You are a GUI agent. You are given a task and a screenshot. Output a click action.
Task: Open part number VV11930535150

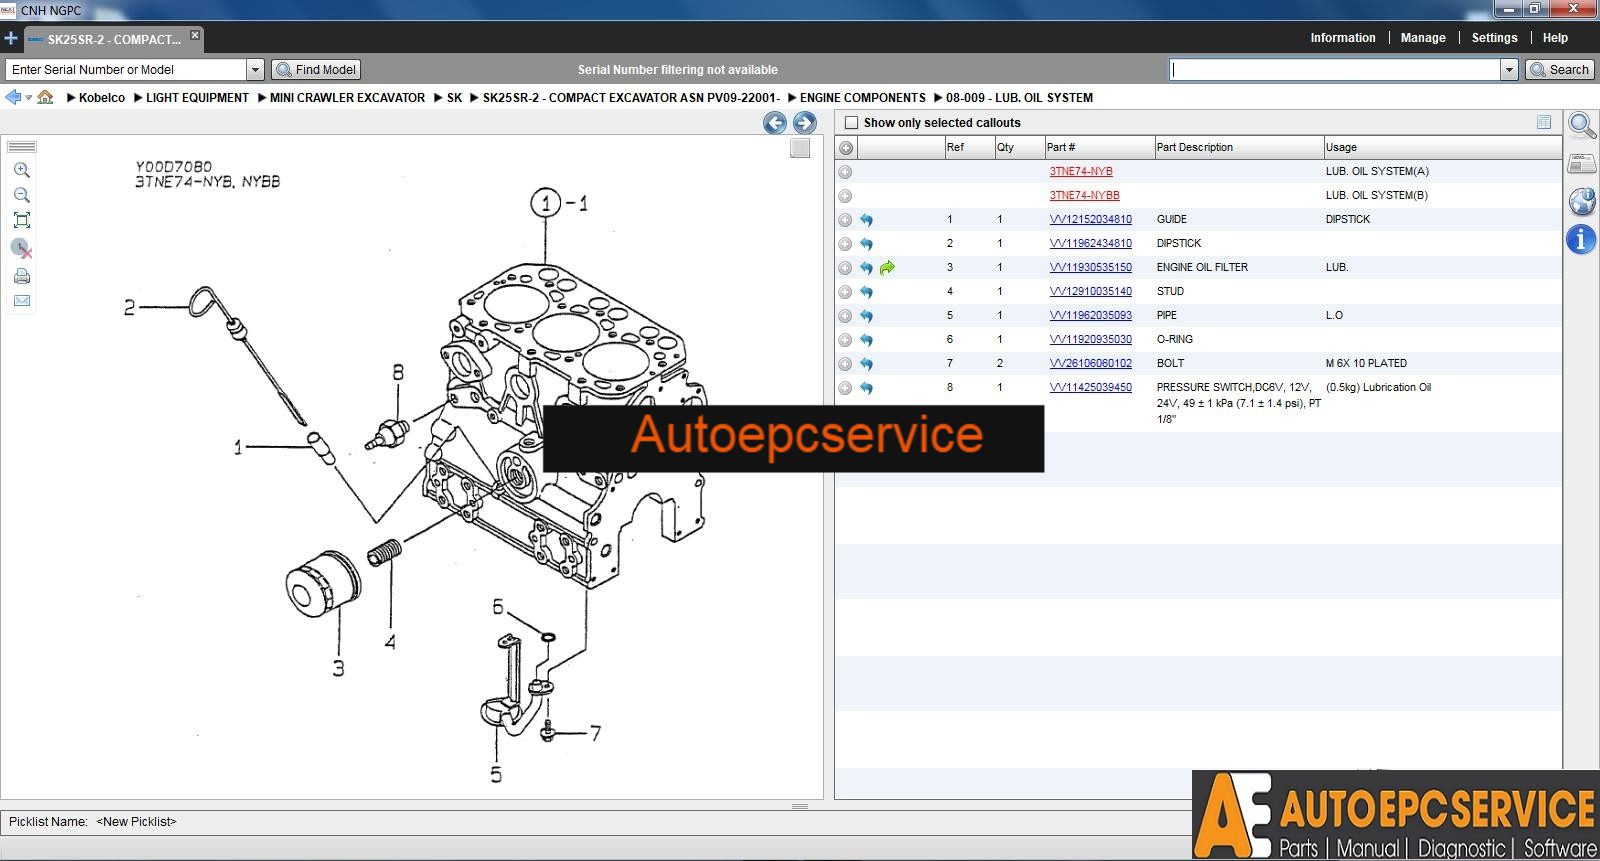(x=1091, y=267)
